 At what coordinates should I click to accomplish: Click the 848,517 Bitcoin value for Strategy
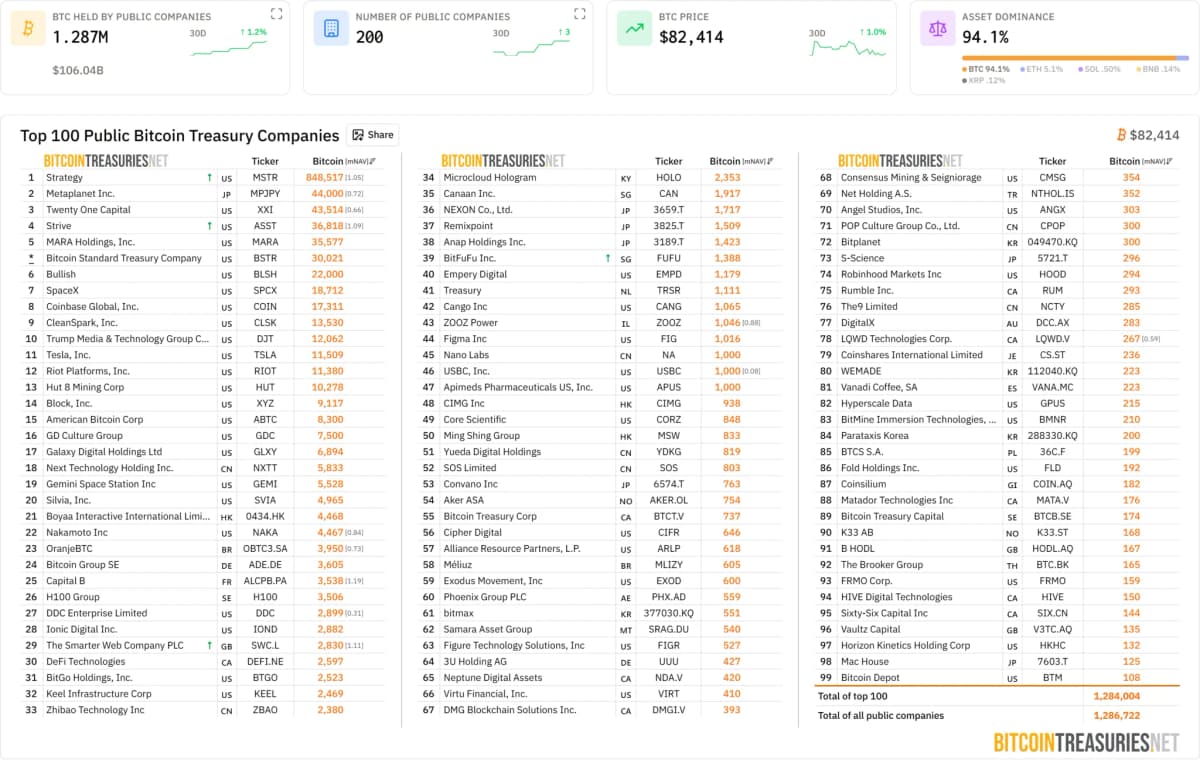click(324, 177)
